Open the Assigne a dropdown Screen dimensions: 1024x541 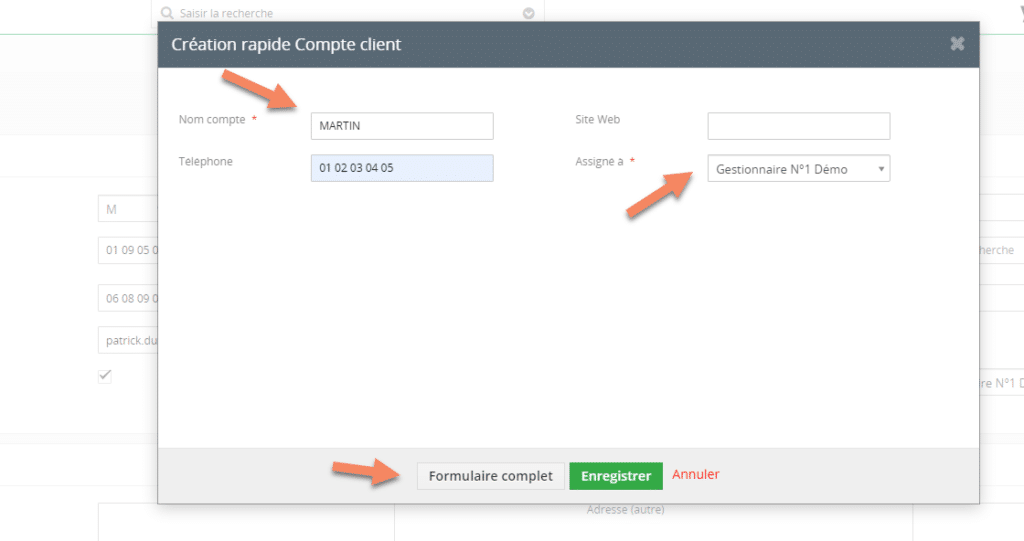click(798, 169)
